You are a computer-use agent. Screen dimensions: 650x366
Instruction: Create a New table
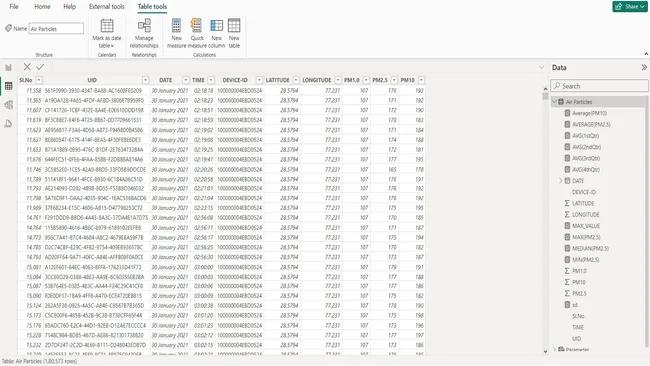(234, 33)
